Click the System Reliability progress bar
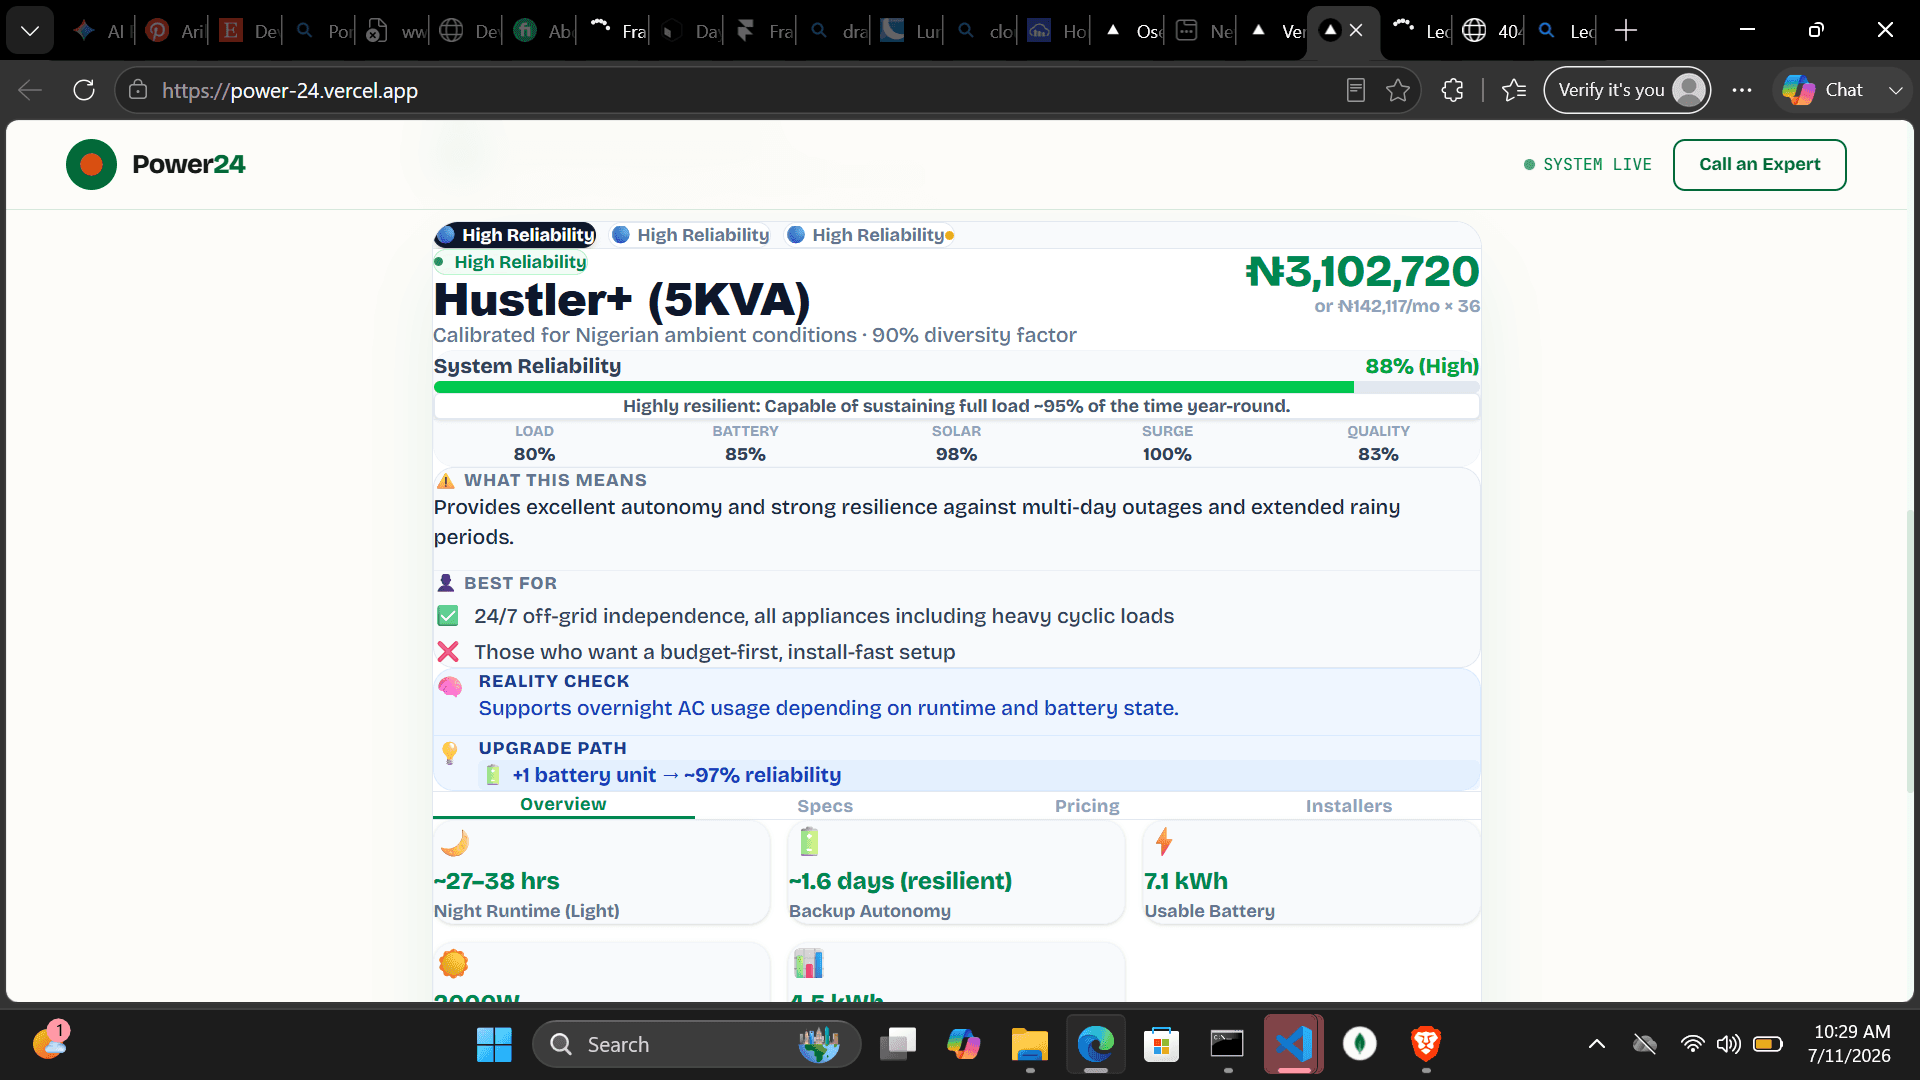The image size is (1920, 1080). point(956,387)
